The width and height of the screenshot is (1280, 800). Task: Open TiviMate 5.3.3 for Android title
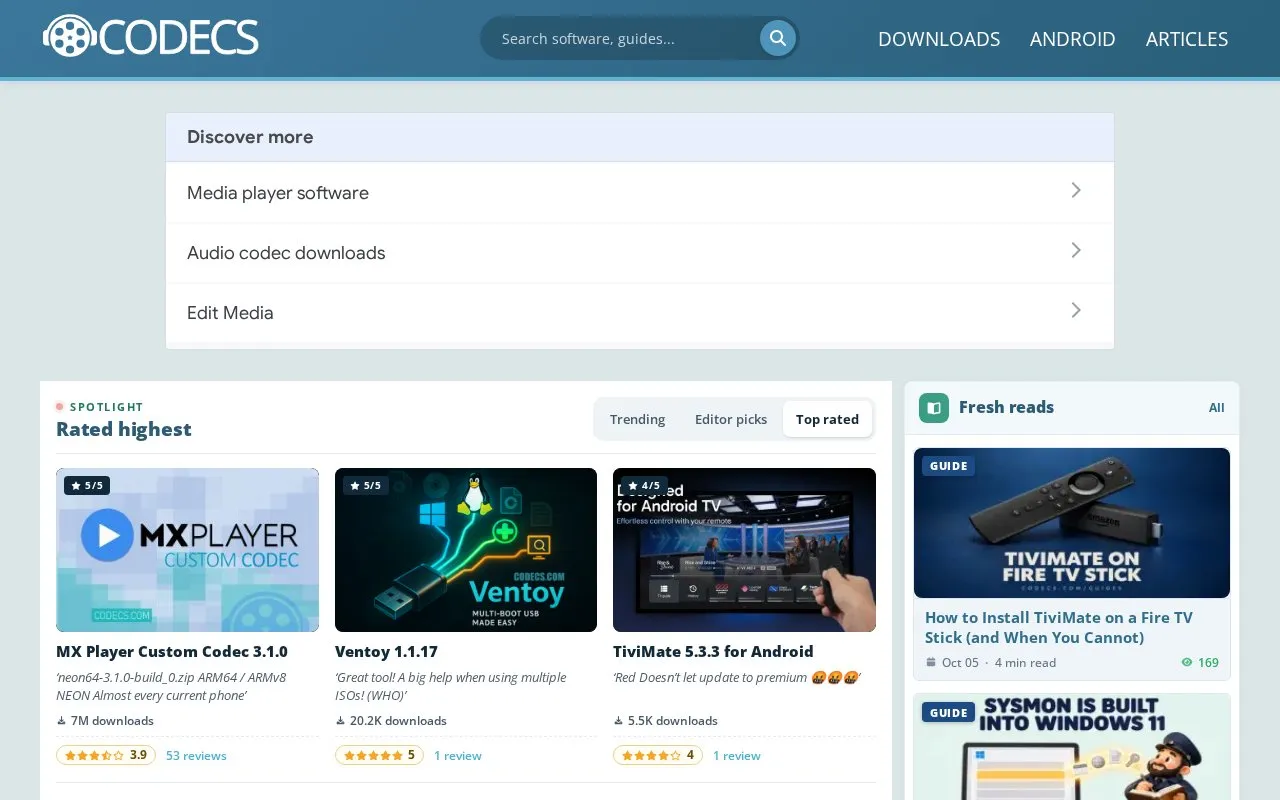point(713,651)
